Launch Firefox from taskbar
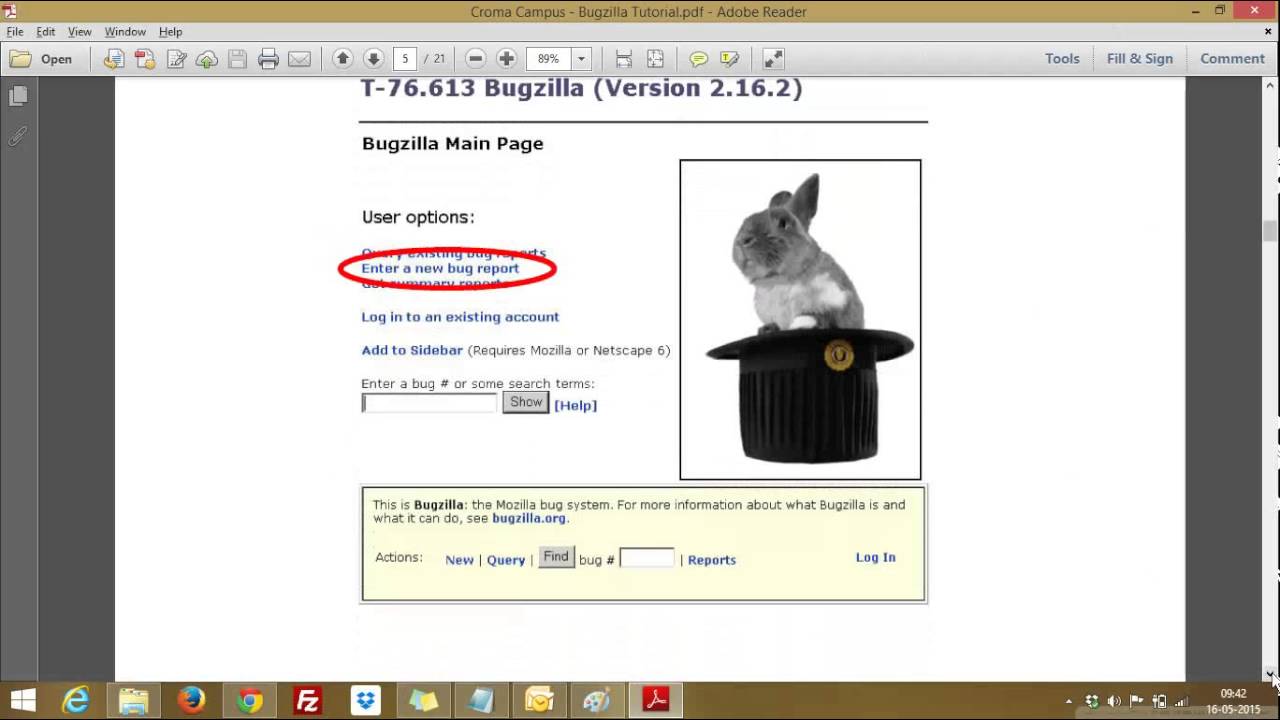This screenshot has height=720, width=1280. click(192, 700)
